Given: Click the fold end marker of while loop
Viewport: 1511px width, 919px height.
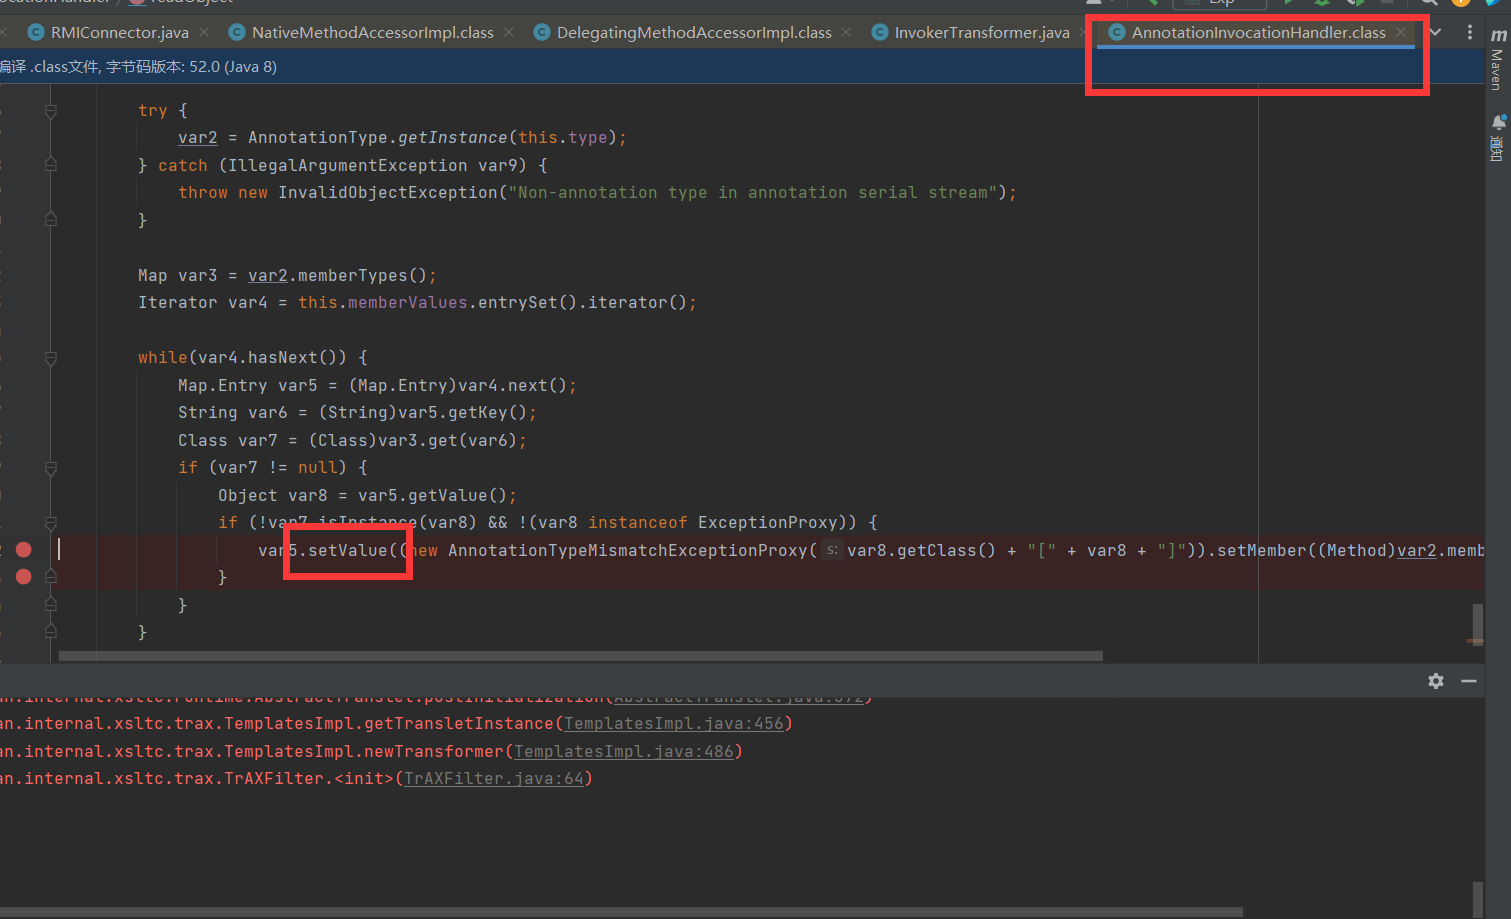Looking at the screenshot, I should 51,632.
